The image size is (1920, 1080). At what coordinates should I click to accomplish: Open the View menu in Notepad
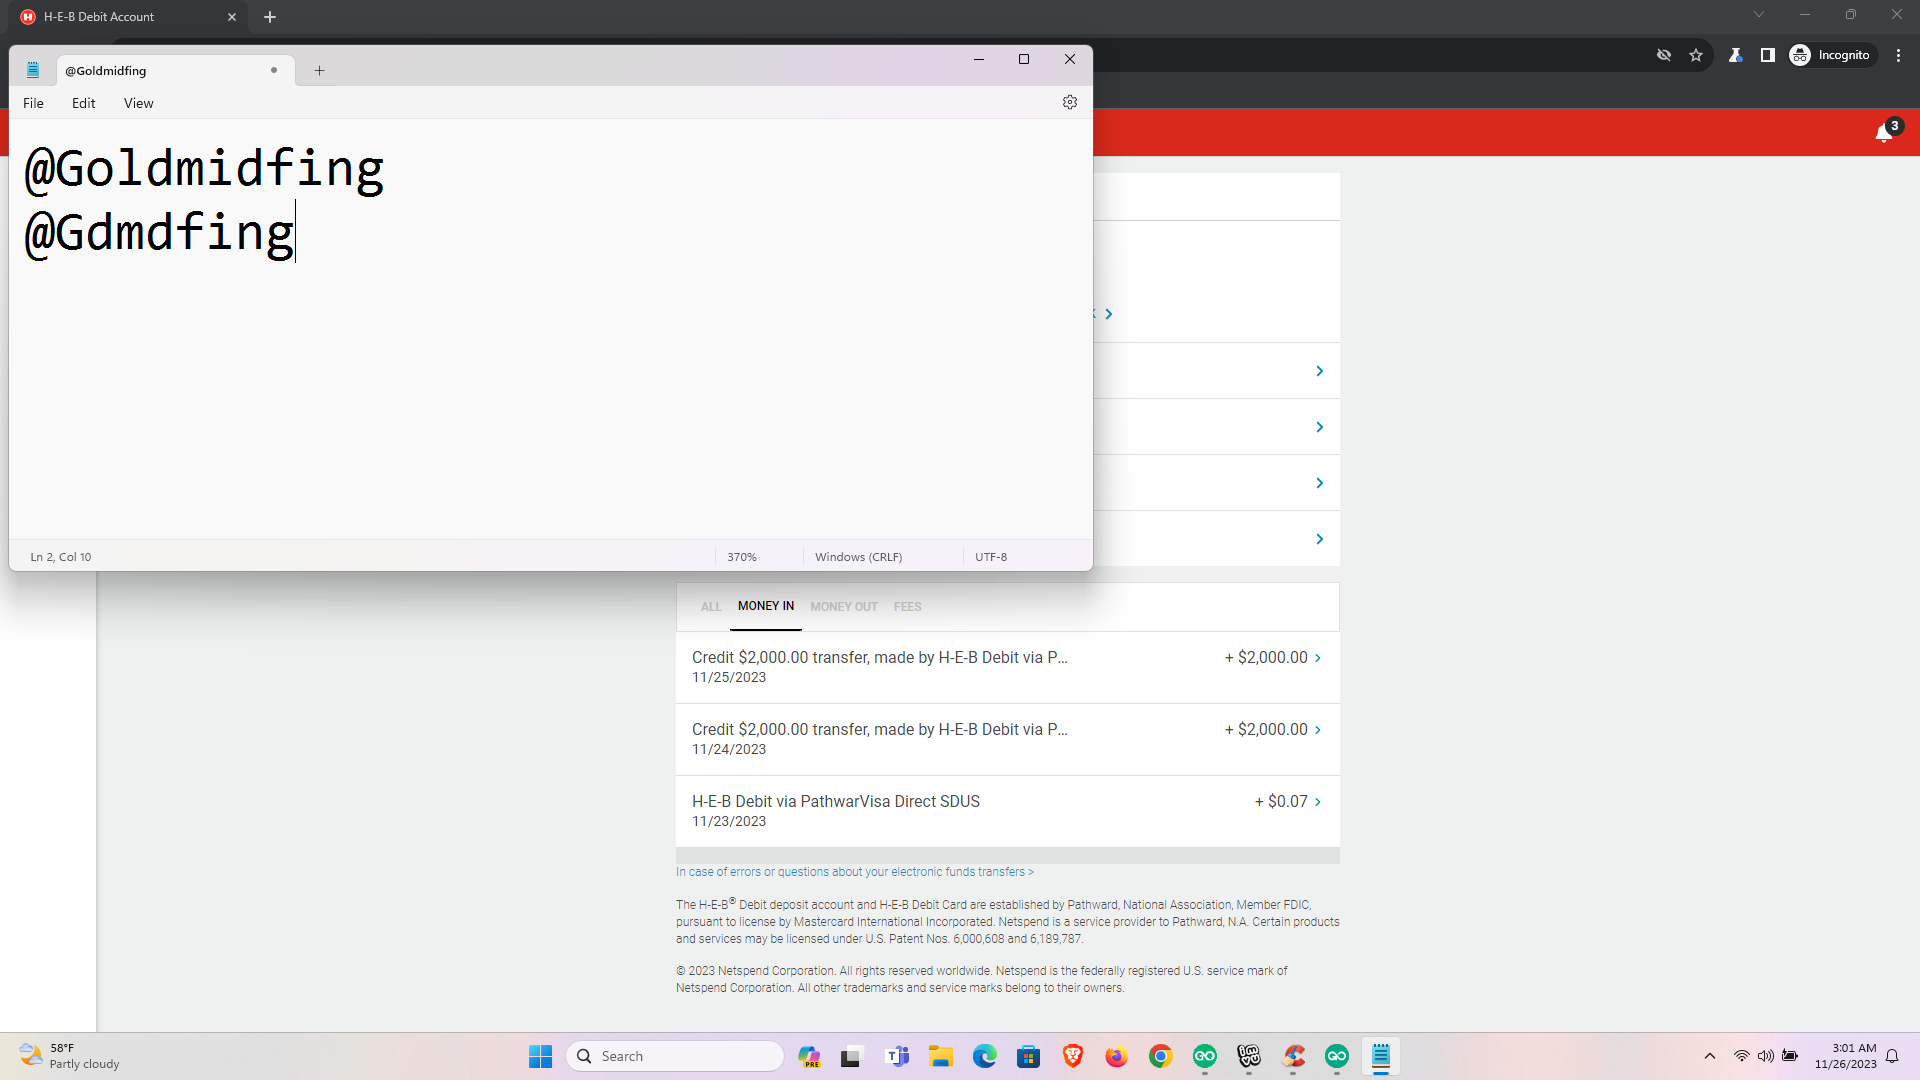(139, 103)
